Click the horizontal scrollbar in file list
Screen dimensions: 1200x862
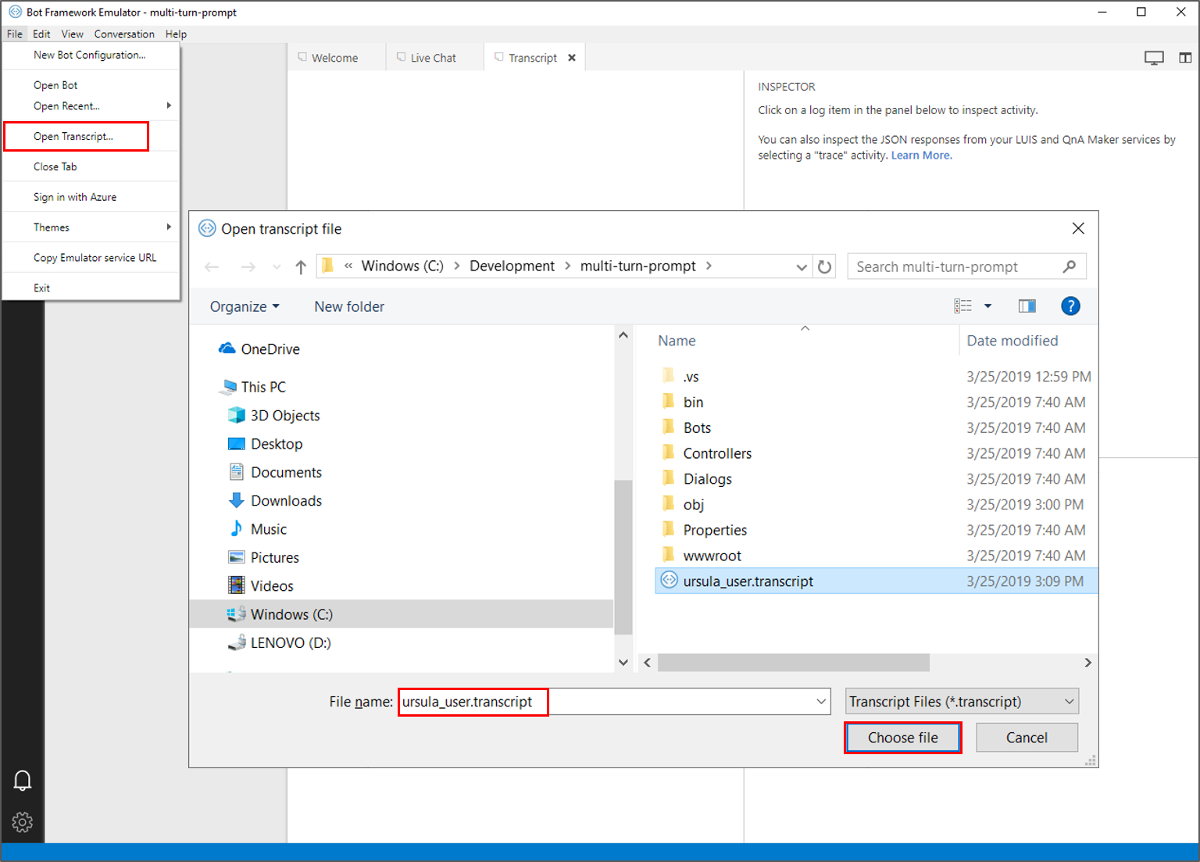[x=794, y=662]
